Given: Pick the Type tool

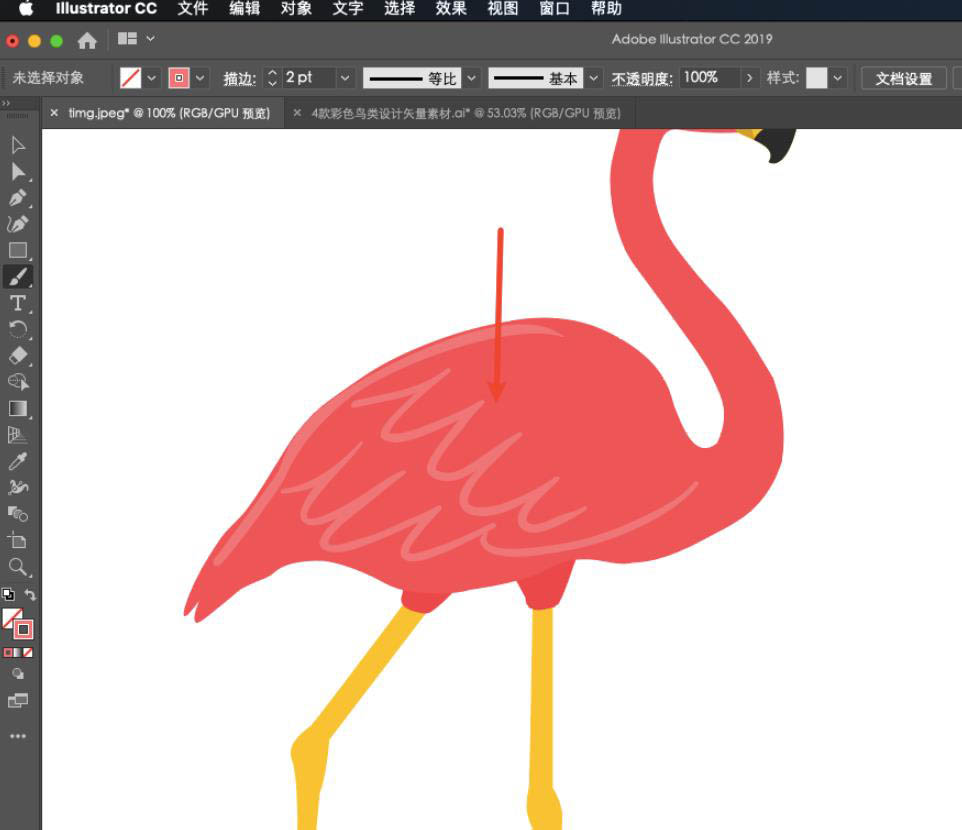Looking at the screenshot, I should (x=17, y=303).
